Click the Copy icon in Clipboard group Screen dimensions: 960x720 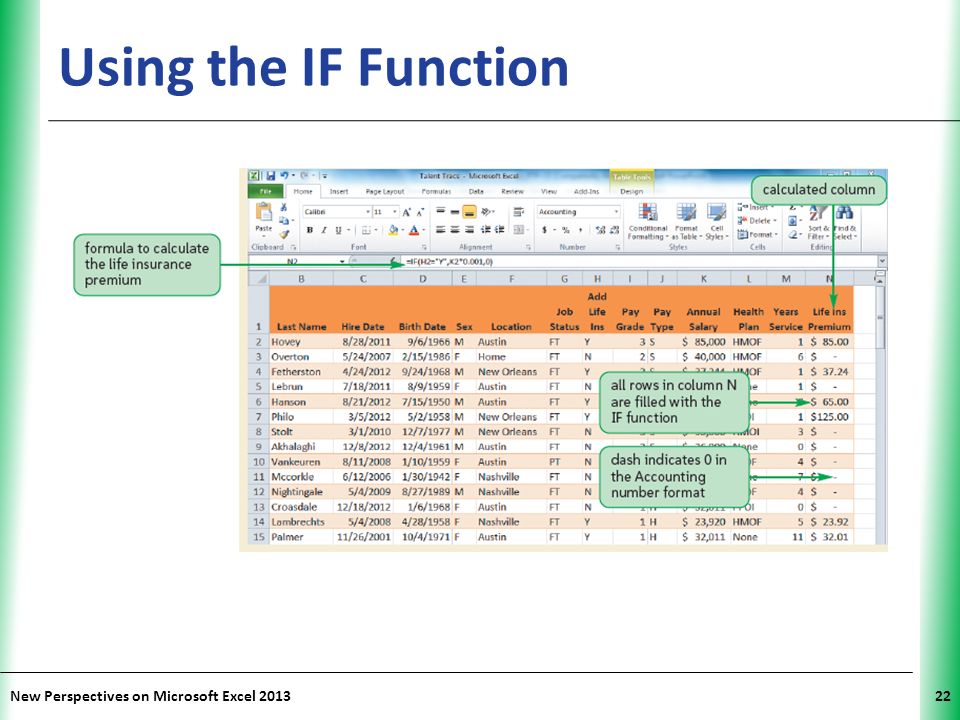[x=283, y=220]
